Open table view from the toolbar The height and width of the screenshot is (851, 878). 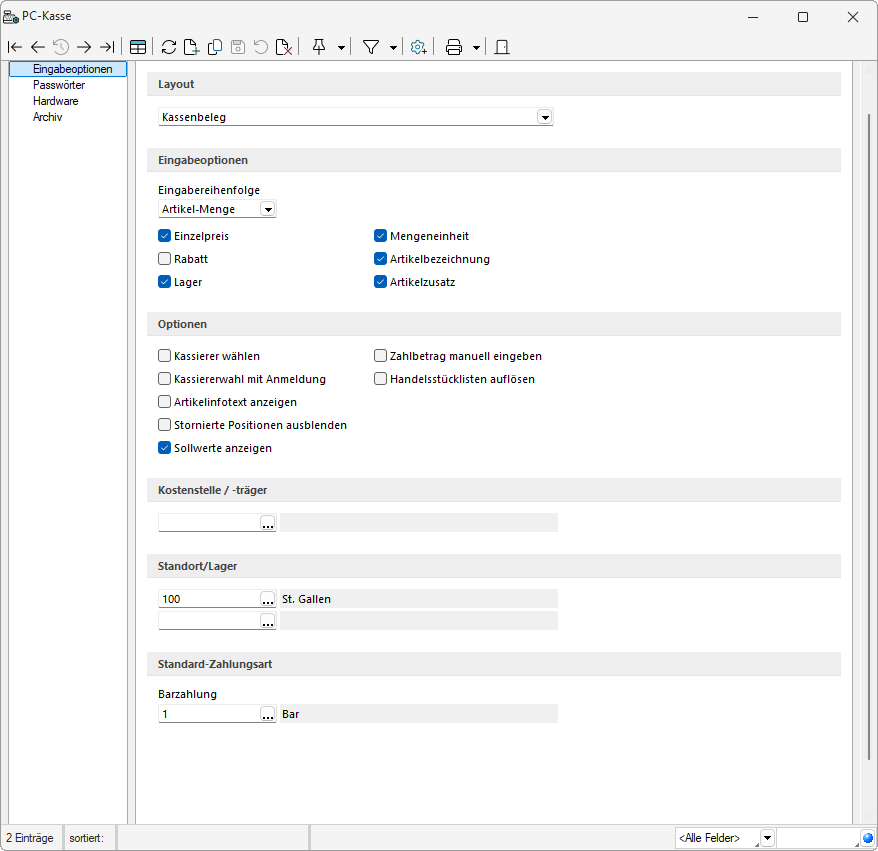(138, 47)
